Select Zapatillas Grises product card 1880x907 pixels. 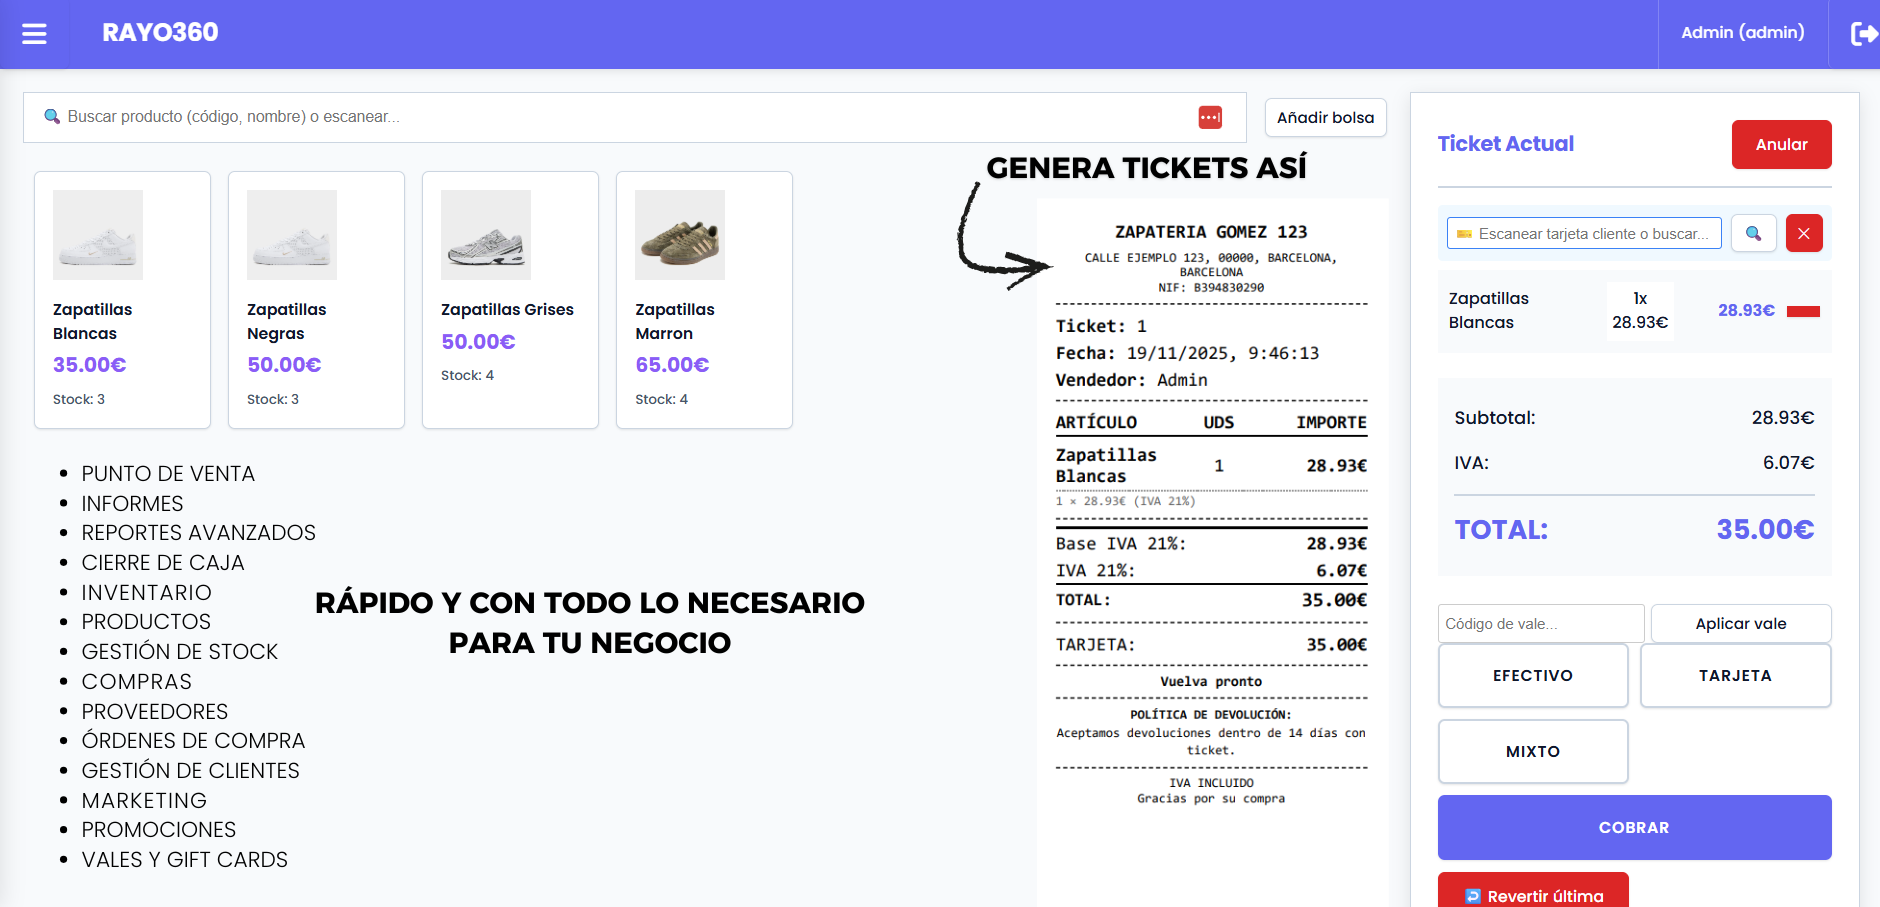pyautogui.click(x=510, y=299)
